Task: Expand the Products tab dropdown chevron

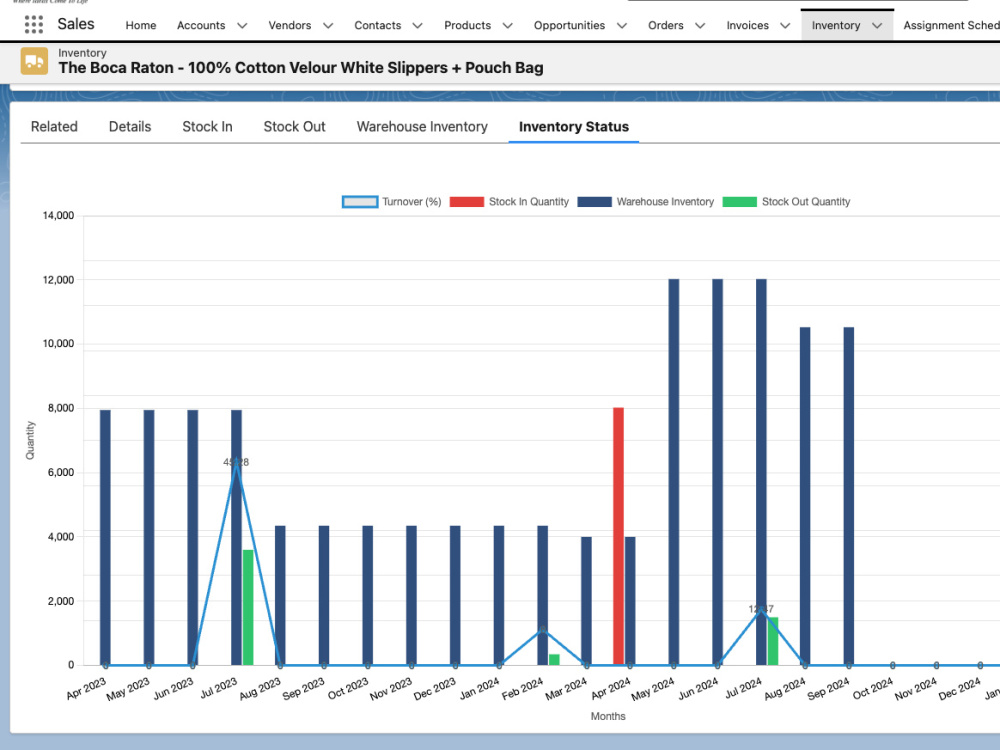Action: pos(508,26)
